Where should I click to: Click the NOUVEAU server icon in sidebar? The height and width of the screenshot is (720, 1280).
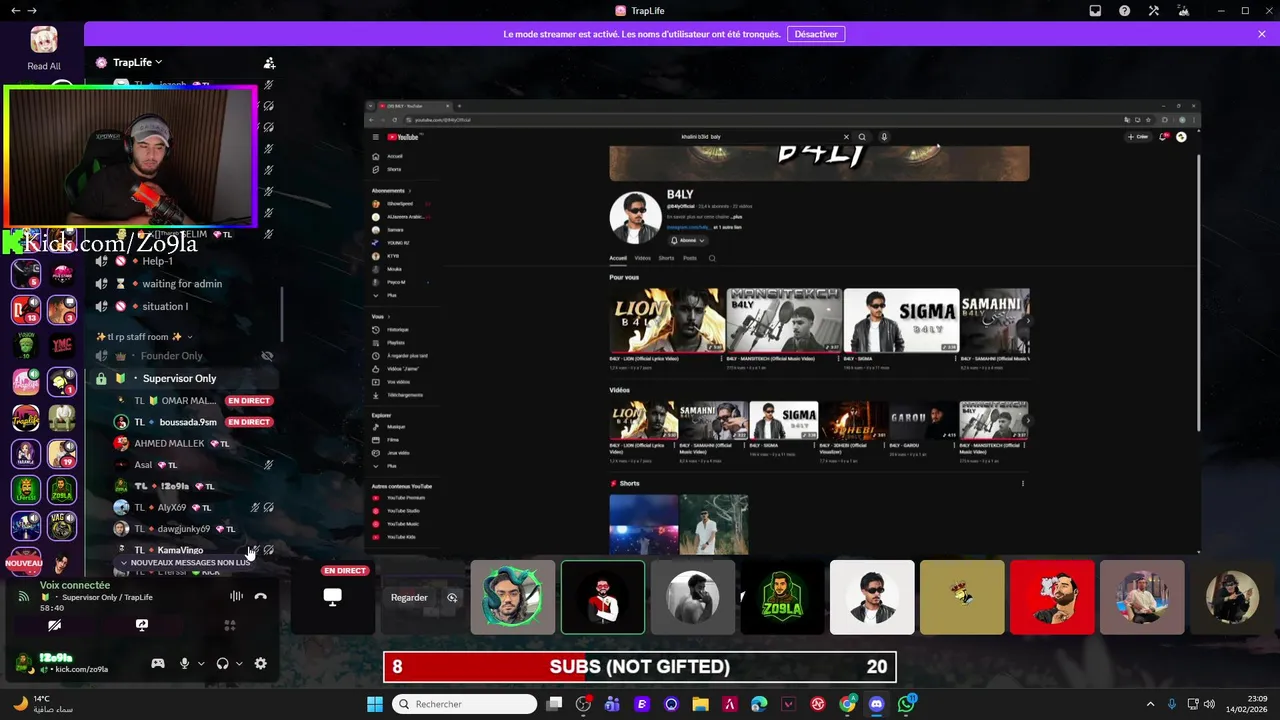(25, 563)
